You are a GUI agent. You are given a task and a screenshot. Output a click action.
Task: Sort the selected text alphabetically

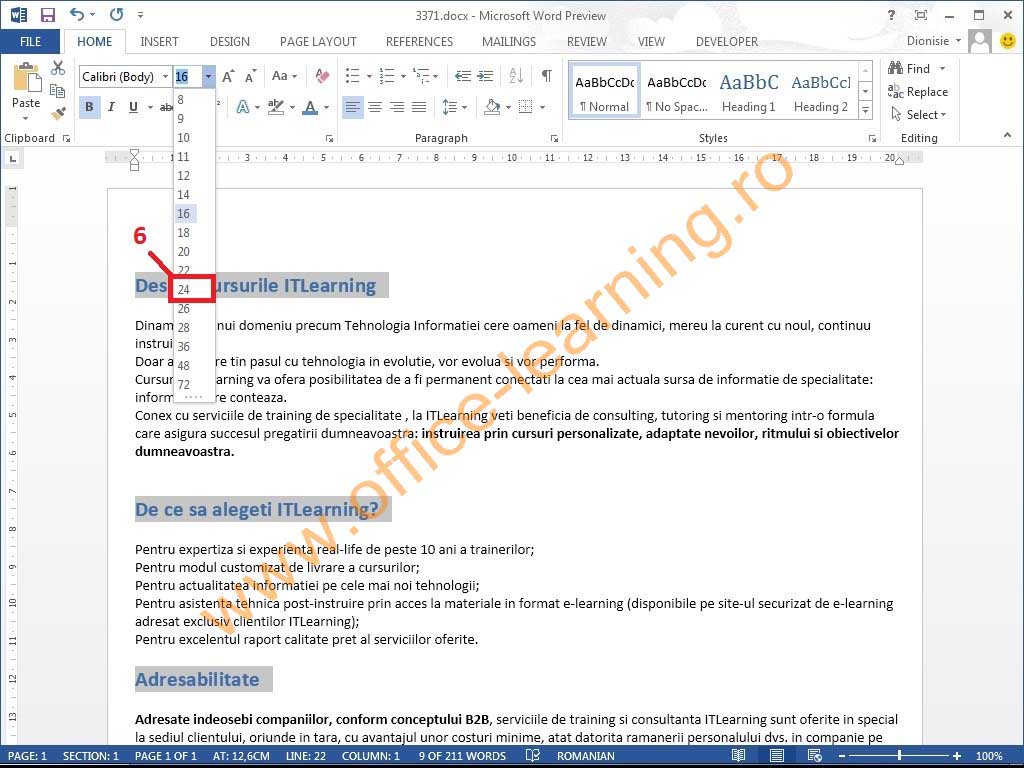click(516, 76)
